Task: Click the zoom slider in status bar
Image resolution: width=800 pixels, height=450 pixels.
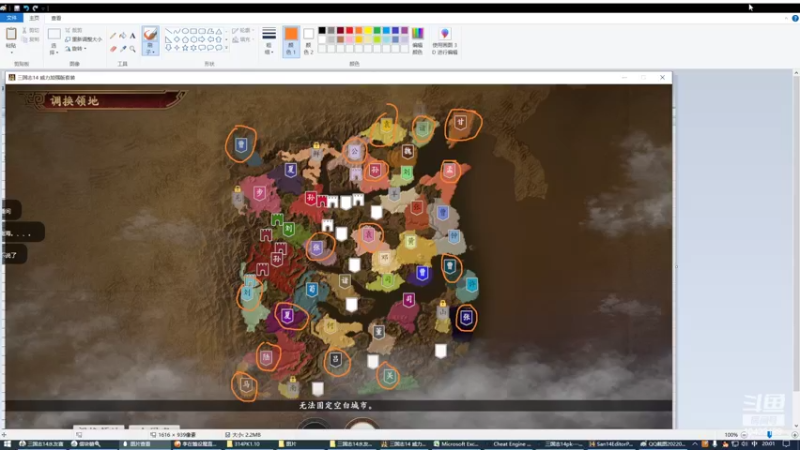Action: point(769,435)
